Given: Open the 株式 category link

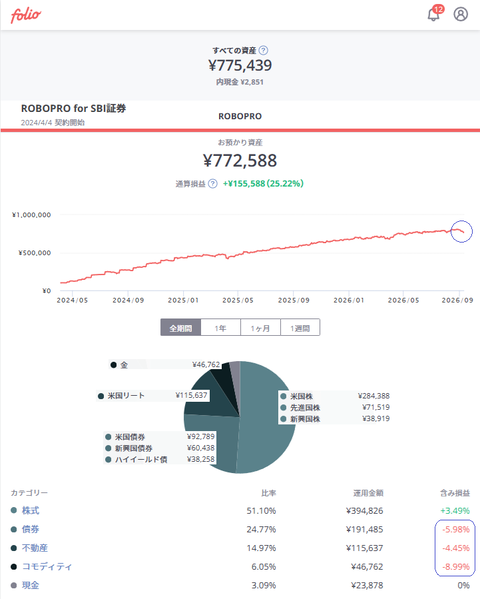Looking at the screenshot, I should (x=31, y=510).
